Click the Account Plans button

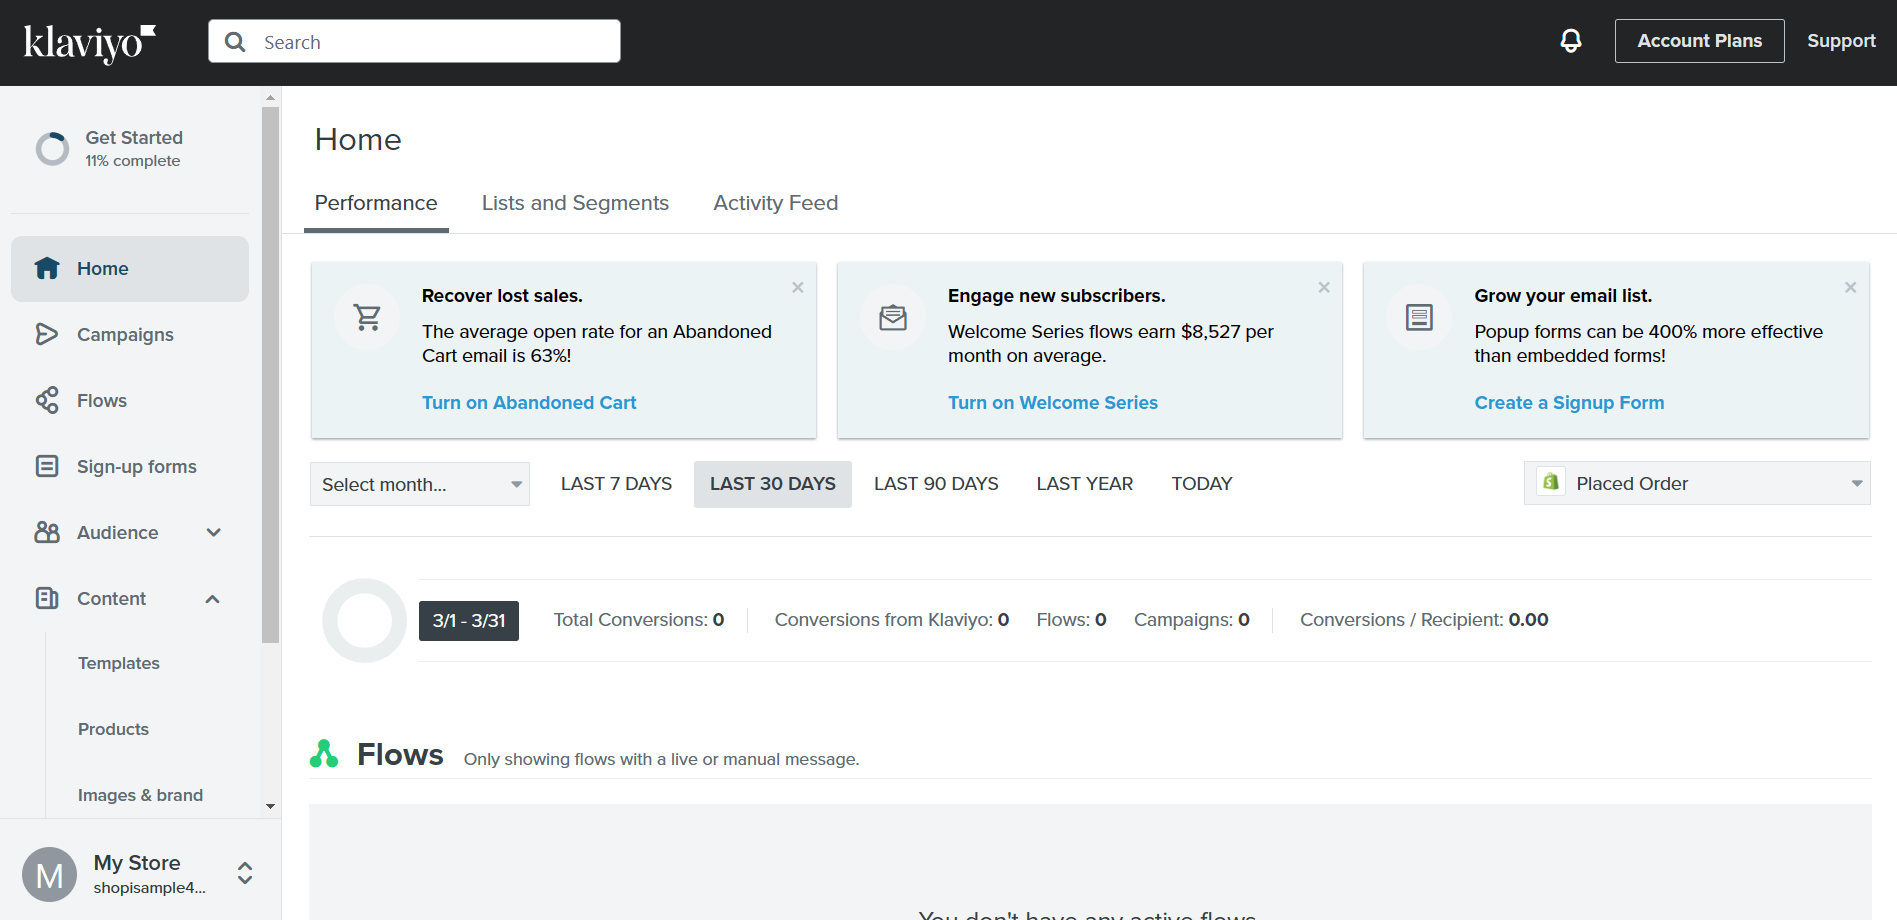coord(1699,41)
